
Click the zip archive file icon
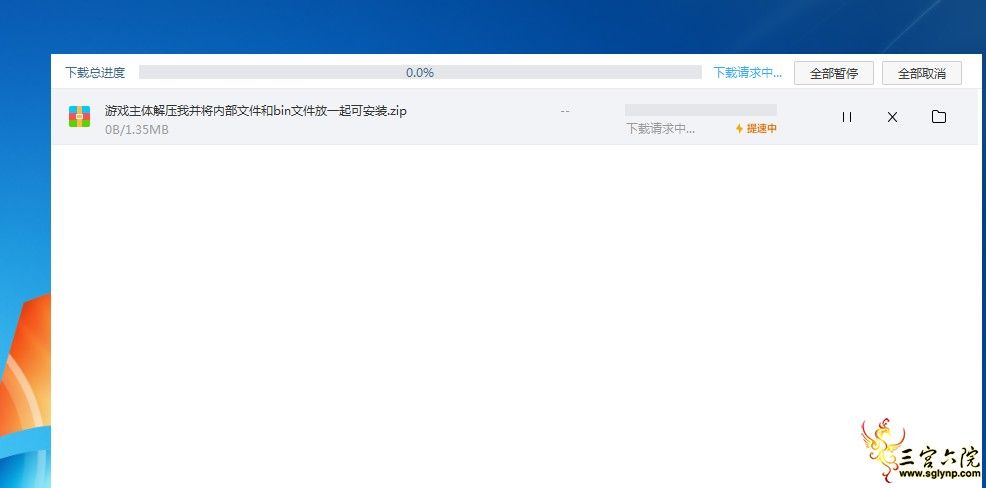80,116
